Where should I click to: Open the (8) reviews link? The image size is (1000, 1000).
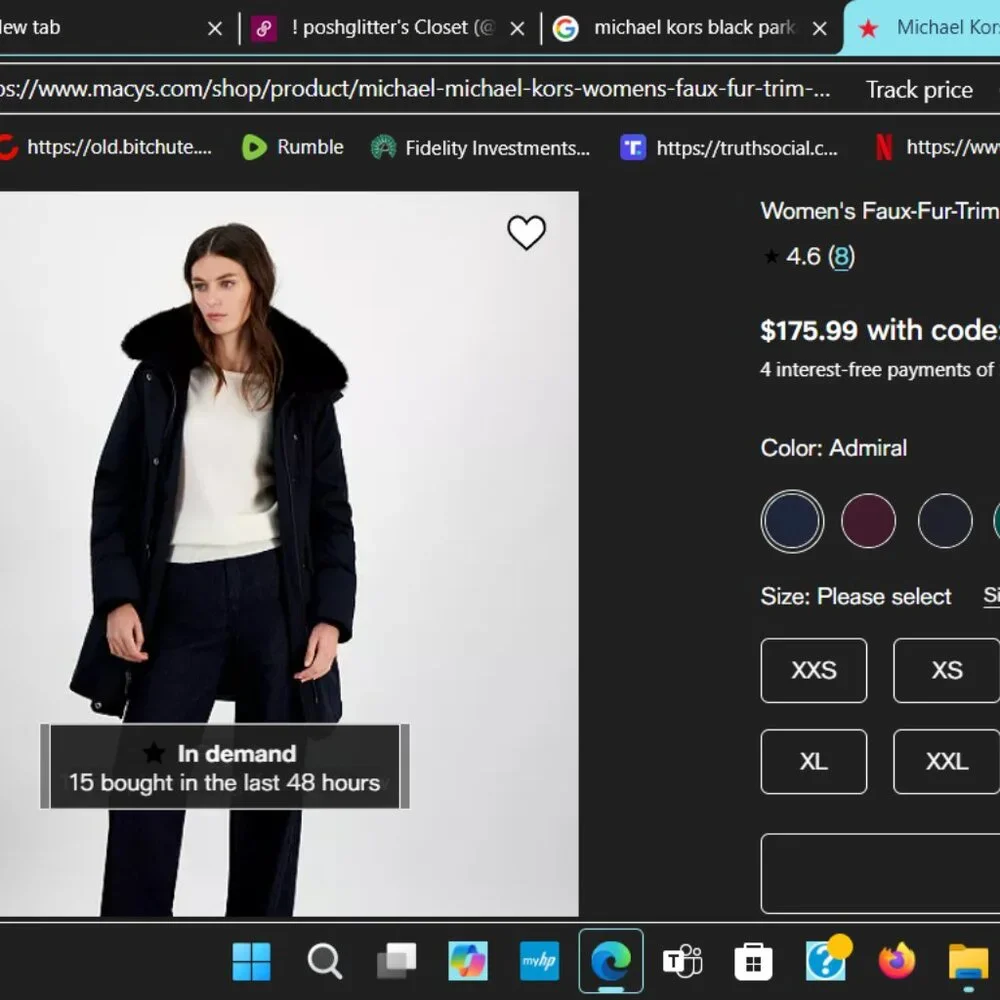click(x=841, y=257)
